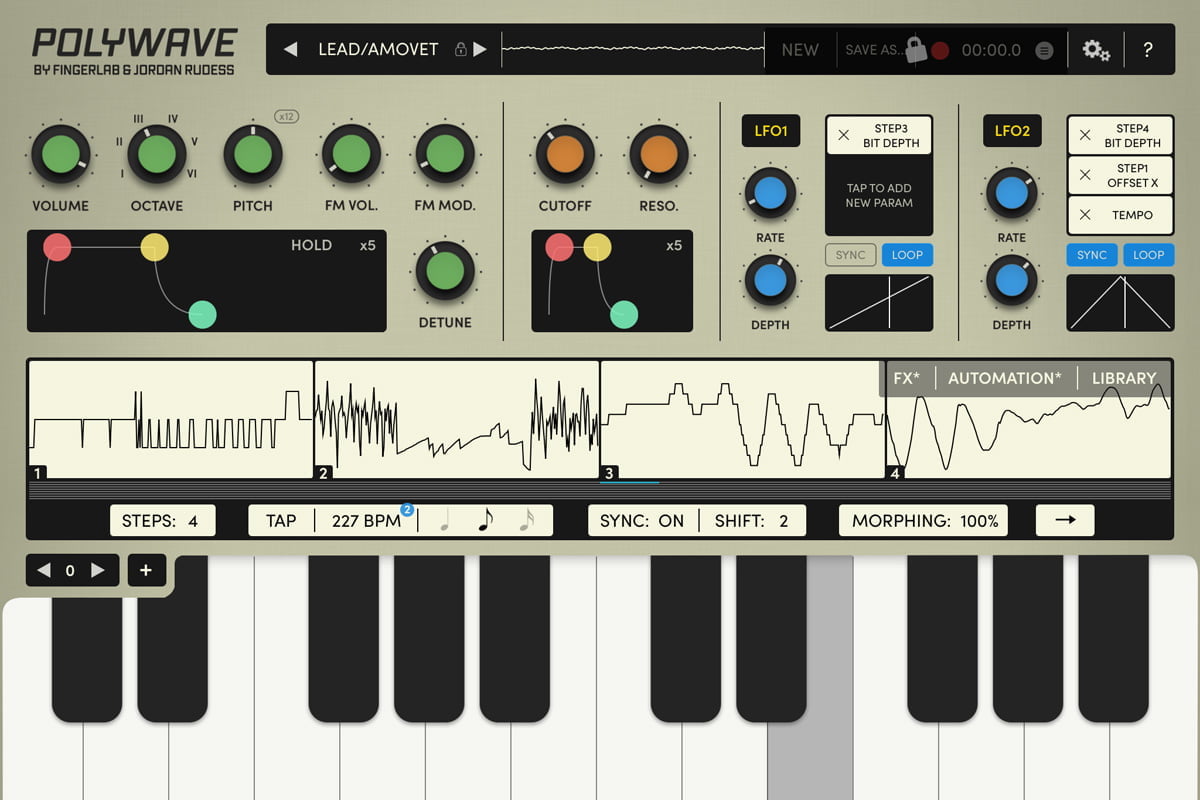Click the striped ribbon strip under waveforms
Viewport: 1200px width, 800px height.
(600, 490)
